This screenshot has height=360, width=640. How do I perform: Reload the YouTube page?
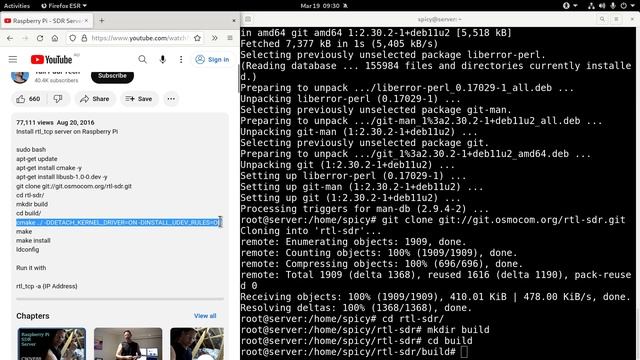(x=40, y=38)
